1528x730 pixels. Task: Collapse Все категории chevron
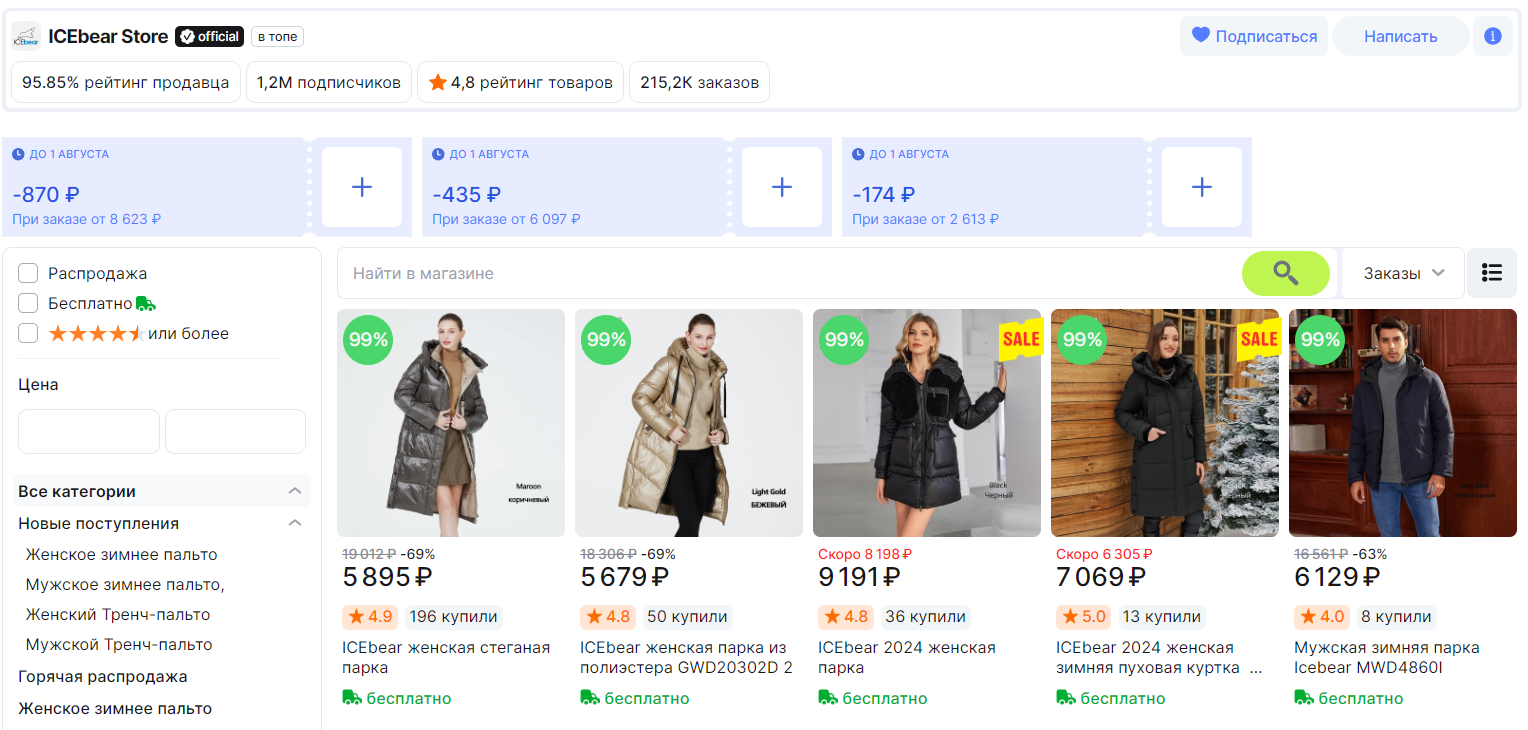(295, 491)
